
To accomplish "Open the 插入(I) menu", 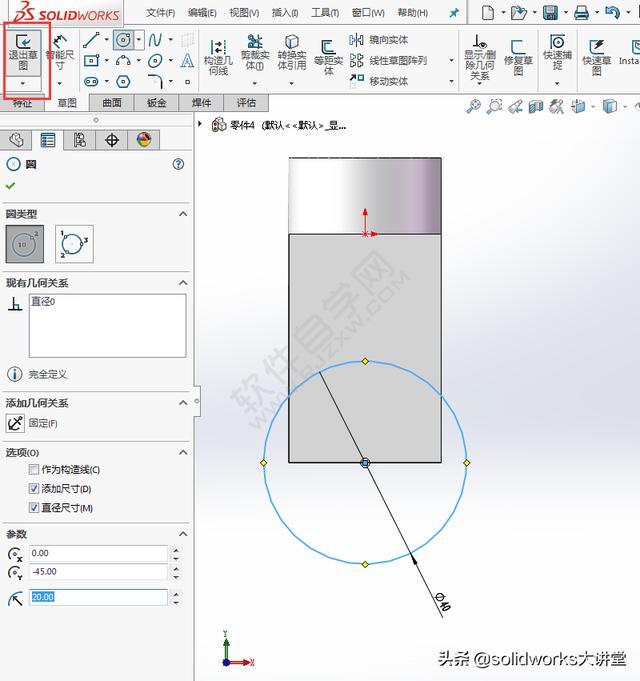I will coord(285,13).
